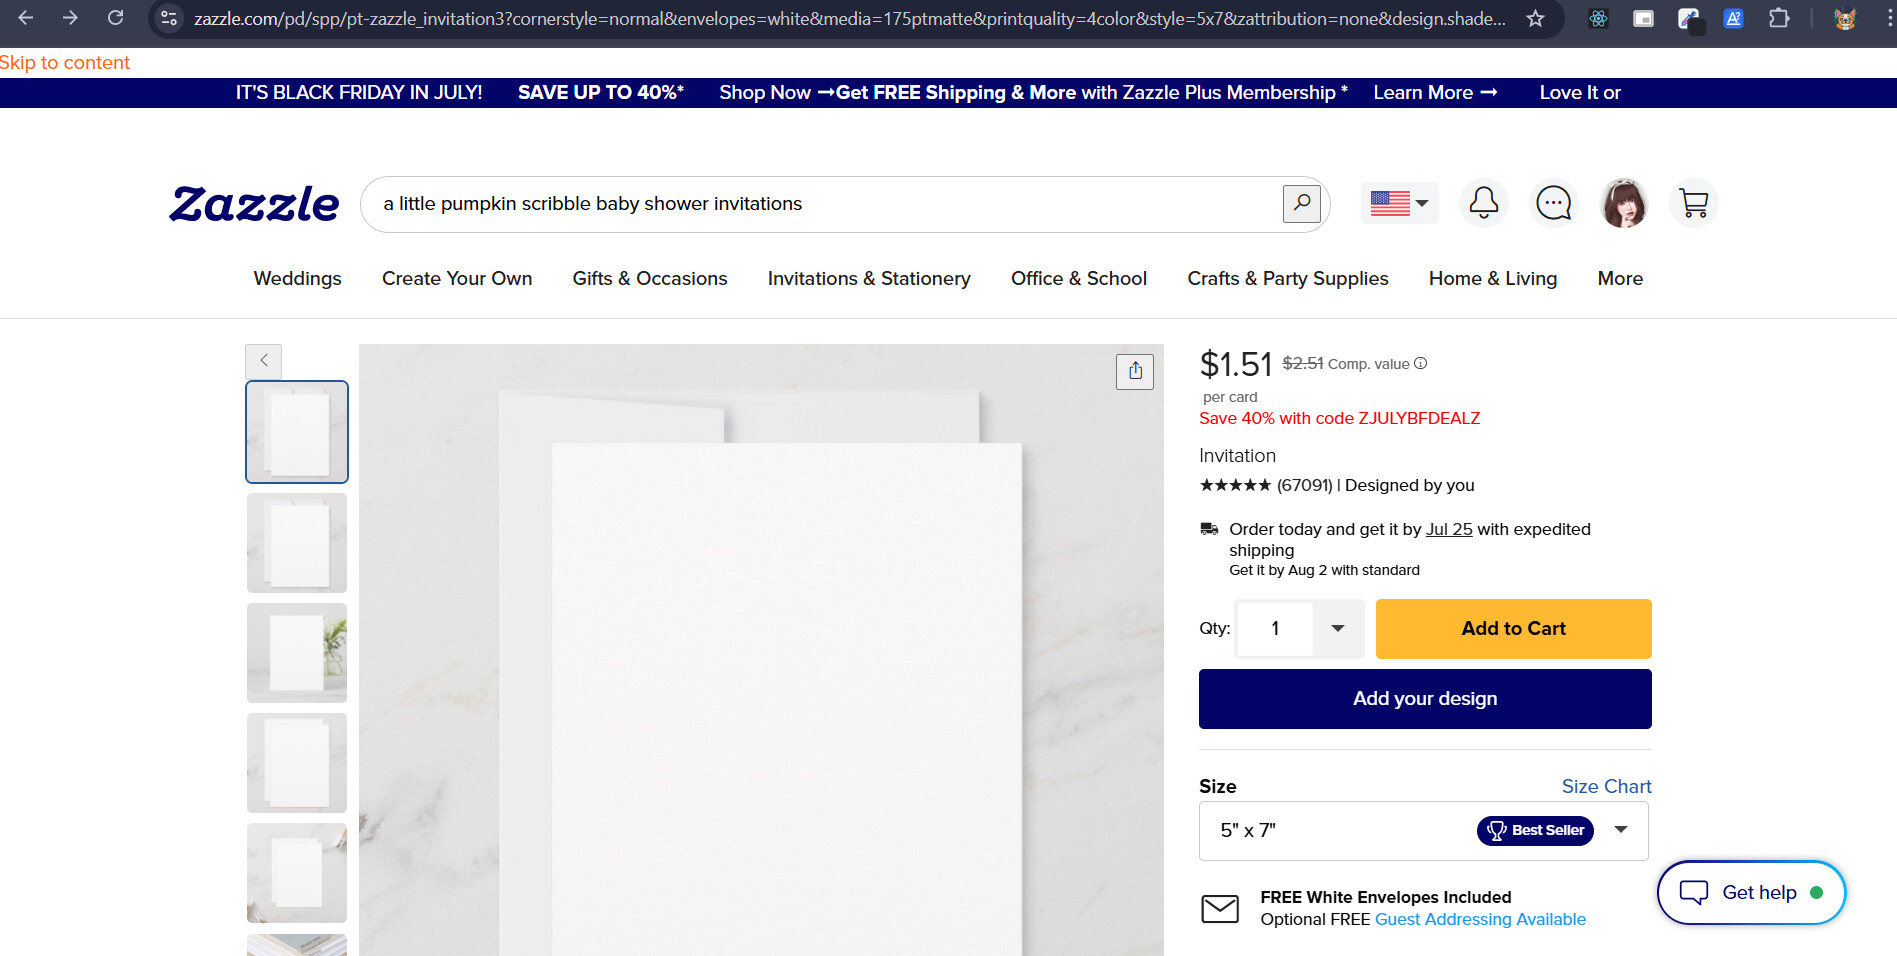Open the Home & Living menu
Image resolution: width=1897 pixels, height=956 pixels.
[1493, 279]
